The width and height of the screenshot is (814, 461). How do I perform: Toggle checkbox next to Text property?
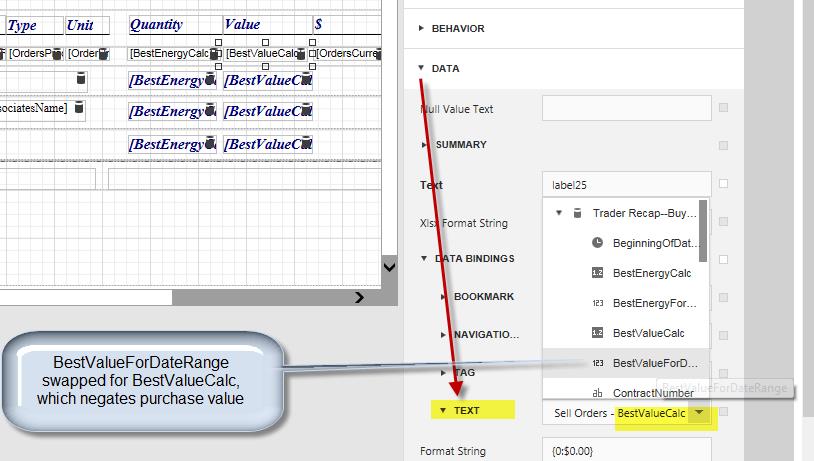click(x=722, y=184)
